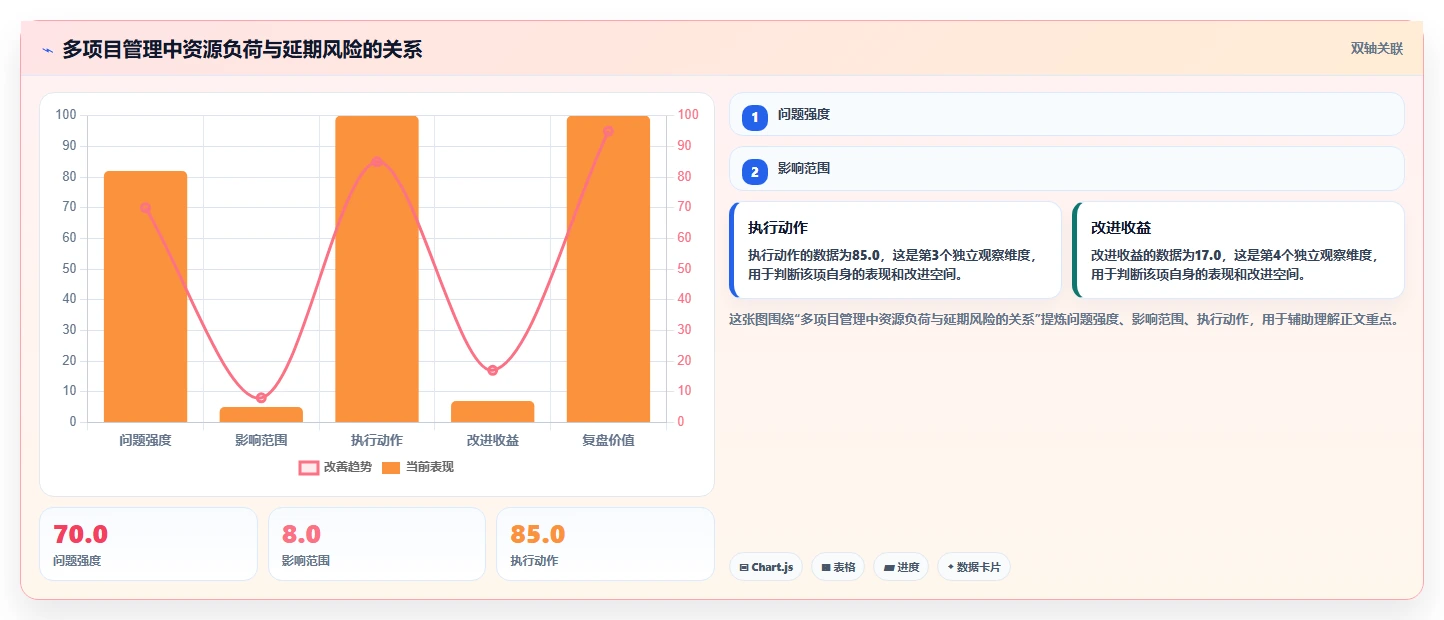
Task: Open the 改进收益 detail card
Action: click(x=1238, y=250)
